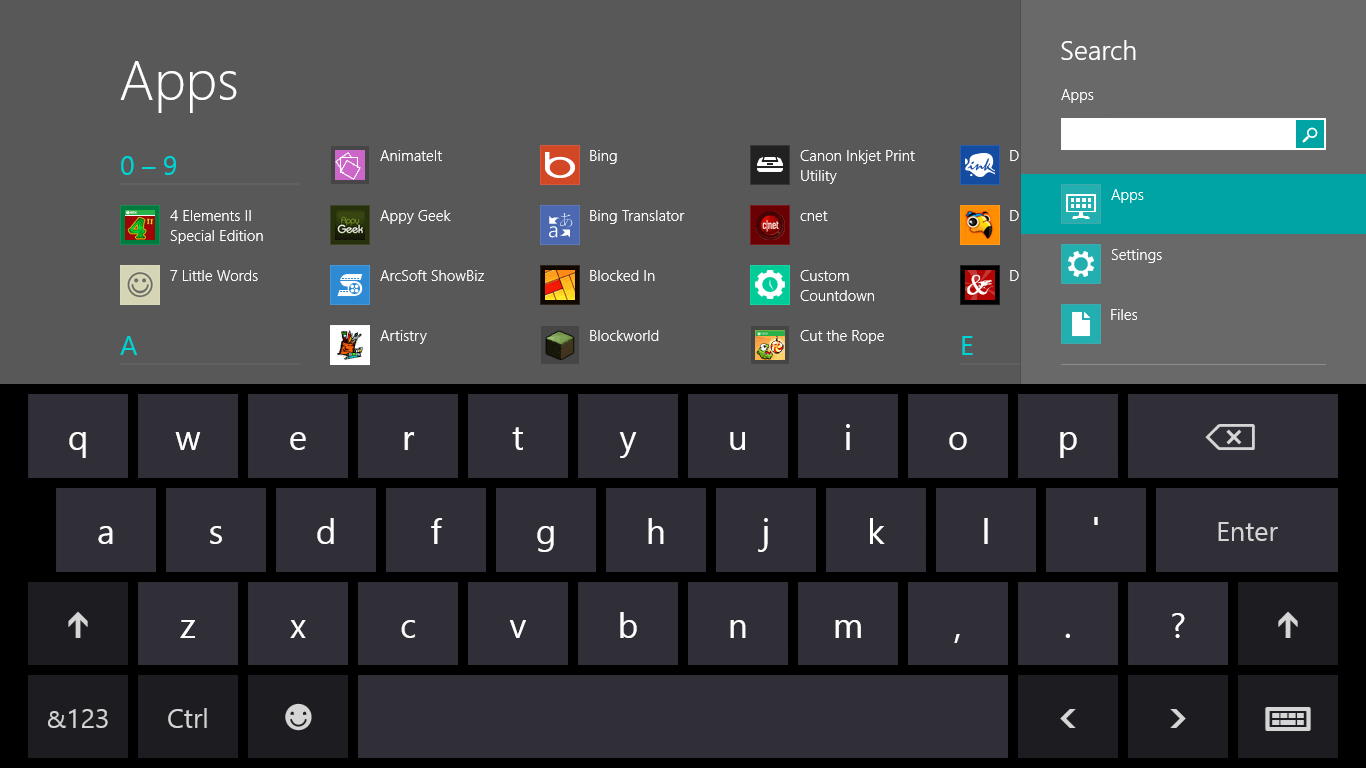Open the Appy Geek label

tap(415, 217)
